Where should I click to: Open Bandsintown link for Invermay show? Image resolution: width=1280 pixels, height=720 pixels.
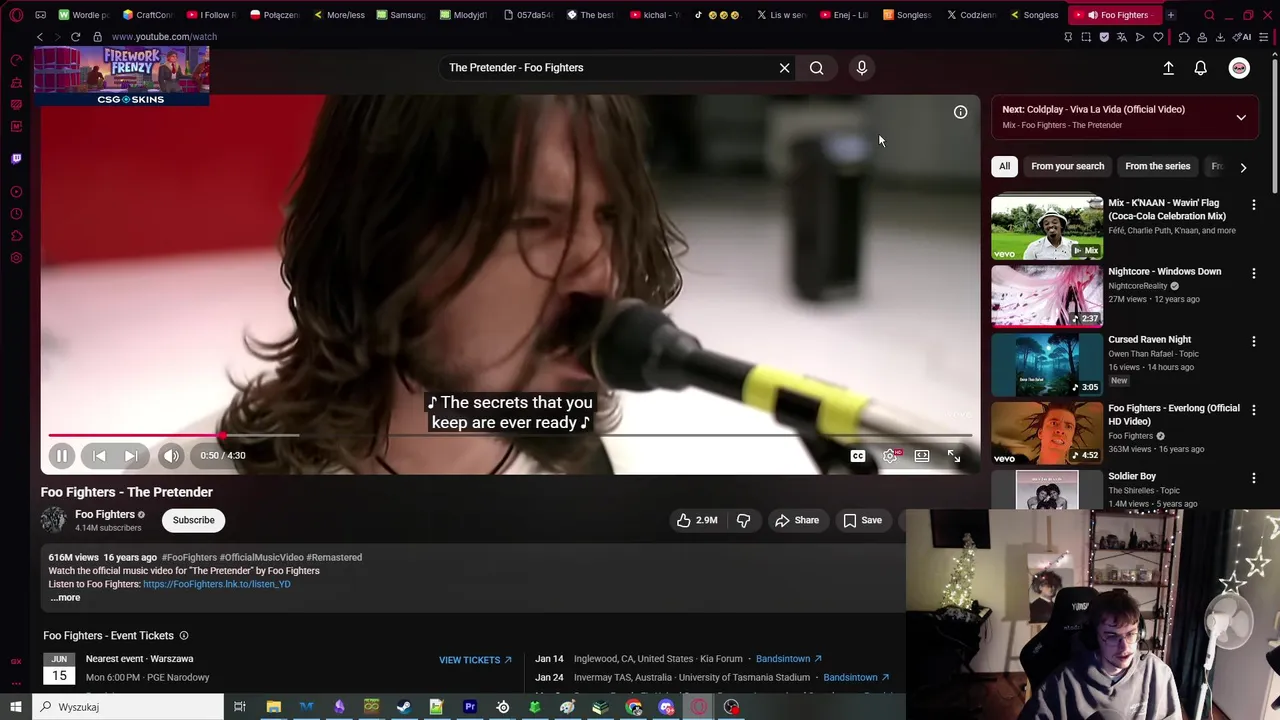(856, 677)
